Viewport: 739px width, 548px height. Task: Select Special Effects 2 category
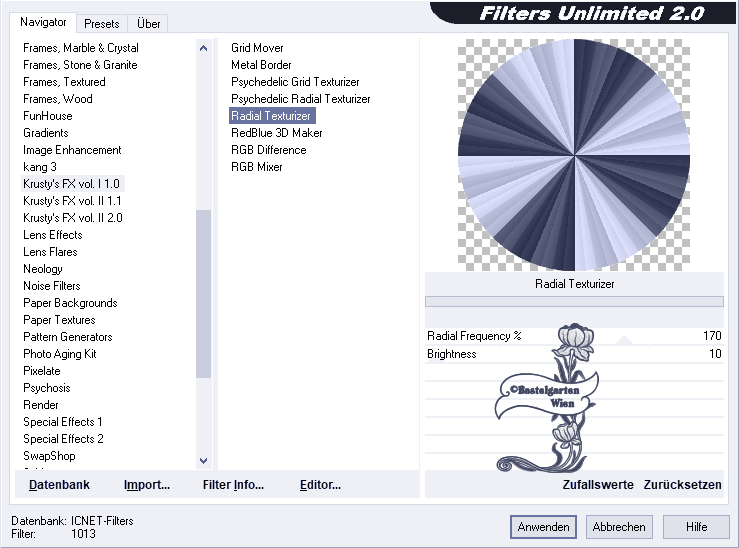63,438
